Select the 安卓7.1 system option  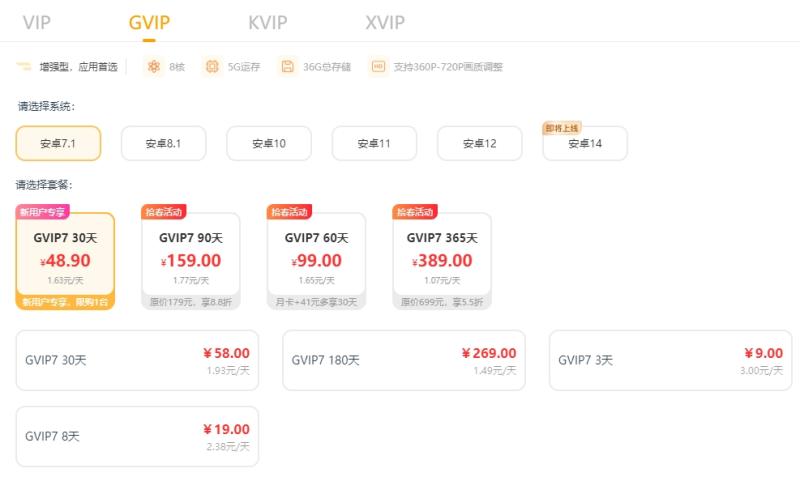[58, 143]
